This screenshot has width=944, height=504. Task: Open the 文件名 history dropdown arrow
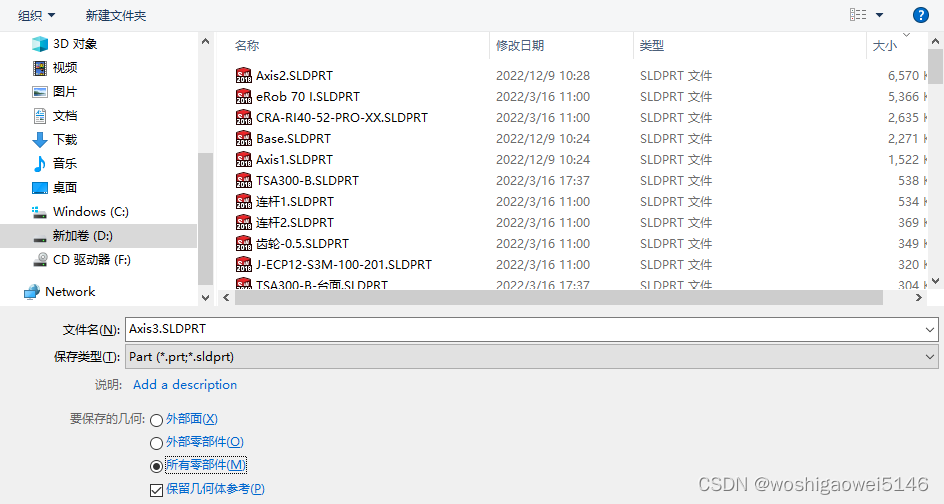pos(930,329)
